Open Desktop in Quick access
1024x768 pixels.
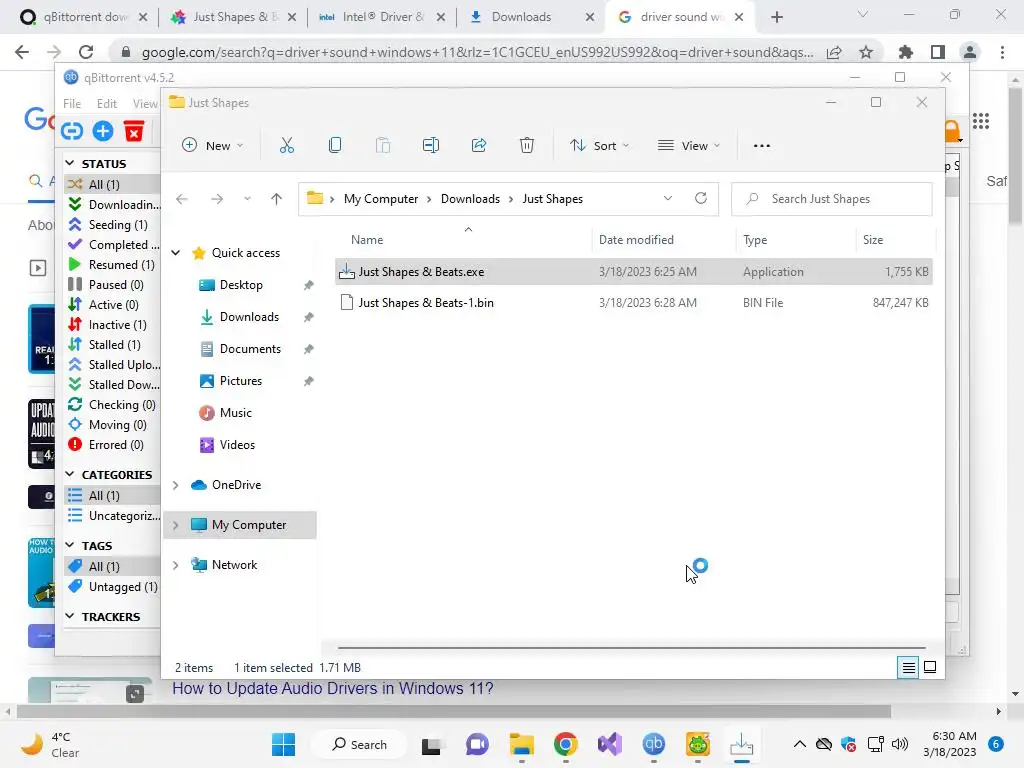241,285
